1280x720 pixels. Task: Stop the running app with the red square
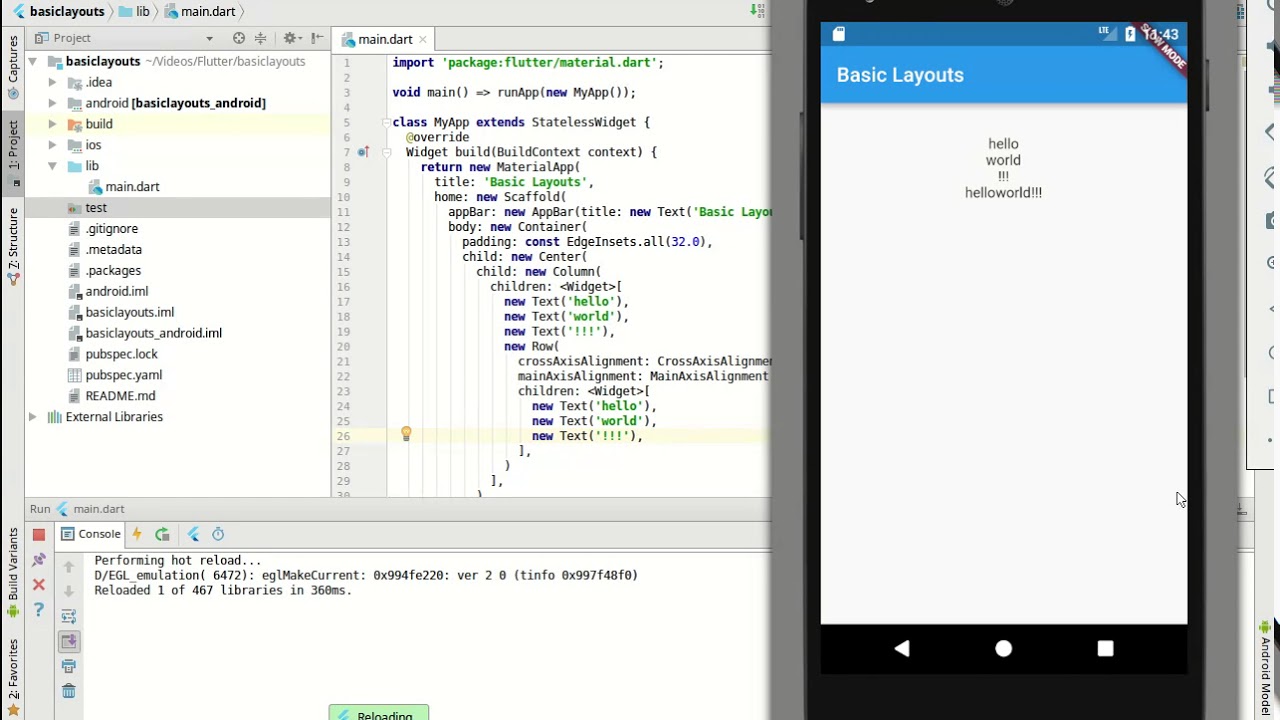click(x=38, y=535)
